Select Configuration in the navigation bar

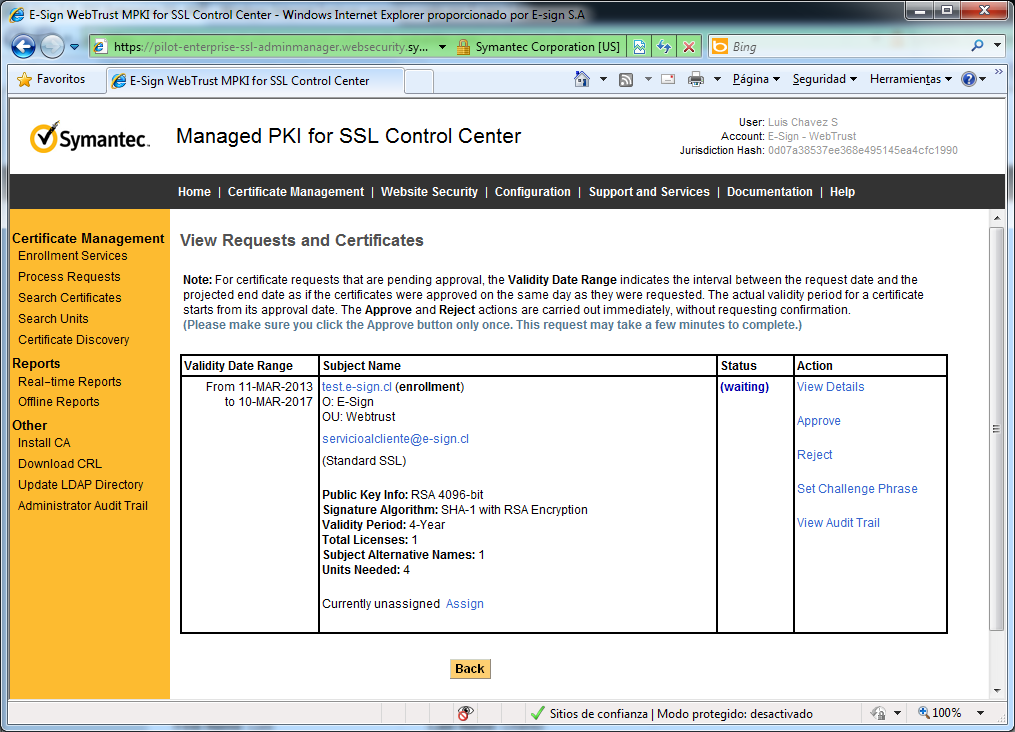click(x=532, y=192)
